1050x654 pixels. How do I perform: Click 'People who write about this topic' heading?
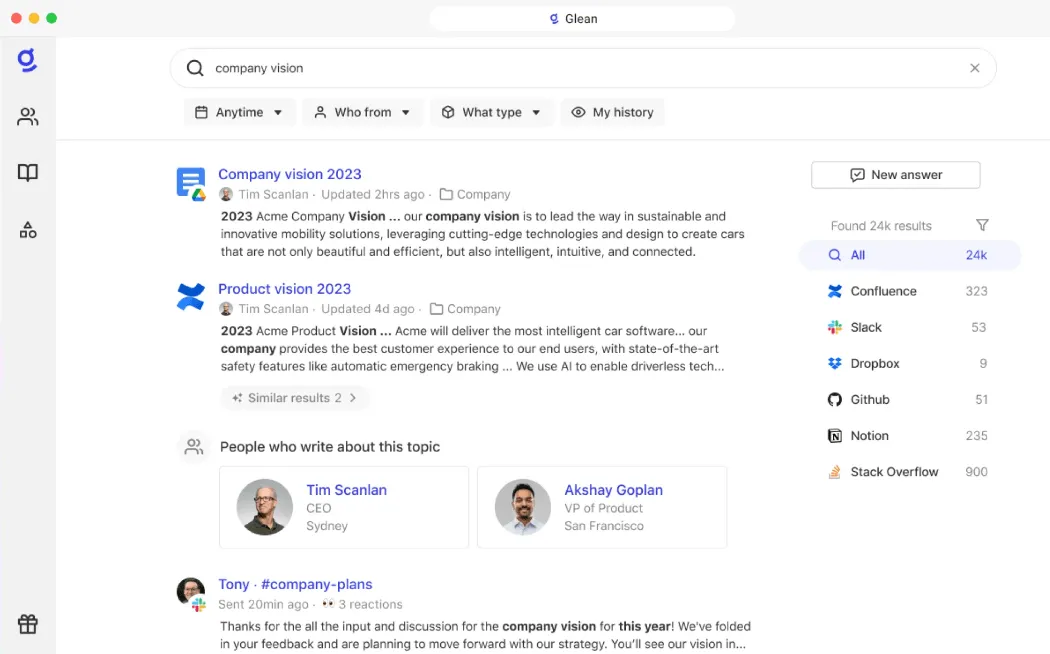coord(329,446)
